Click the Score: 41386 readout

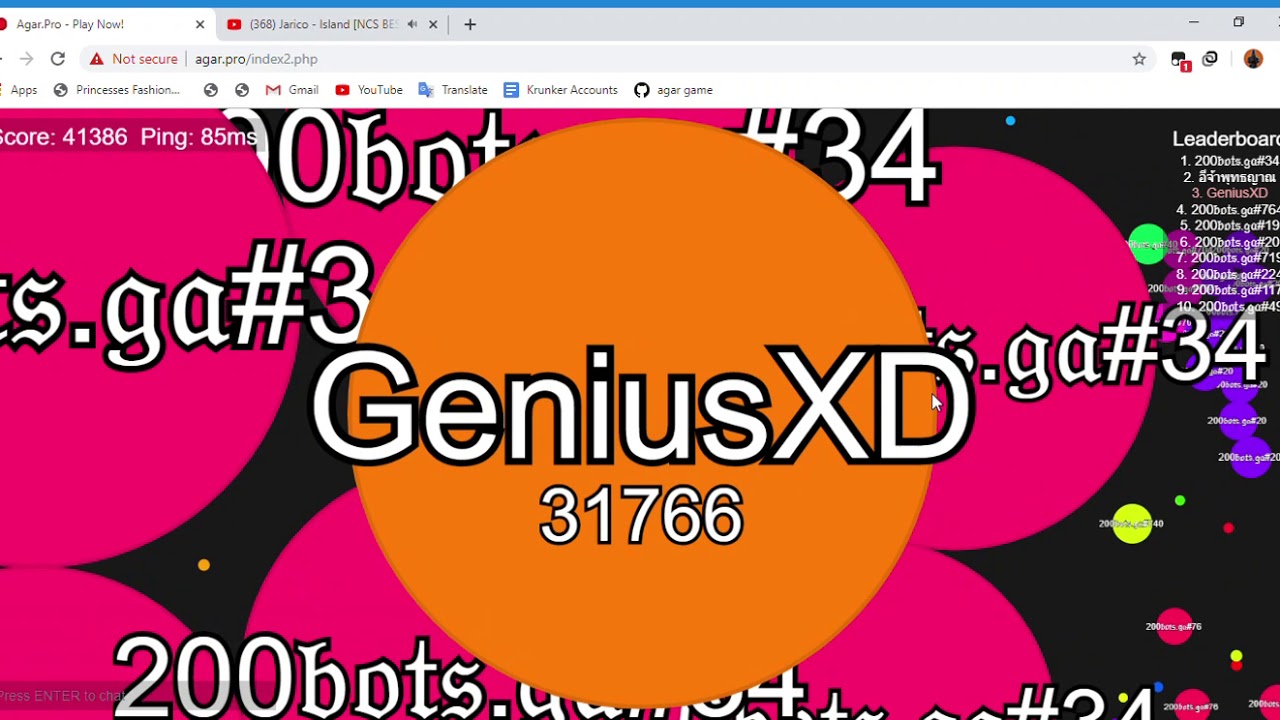64,137
